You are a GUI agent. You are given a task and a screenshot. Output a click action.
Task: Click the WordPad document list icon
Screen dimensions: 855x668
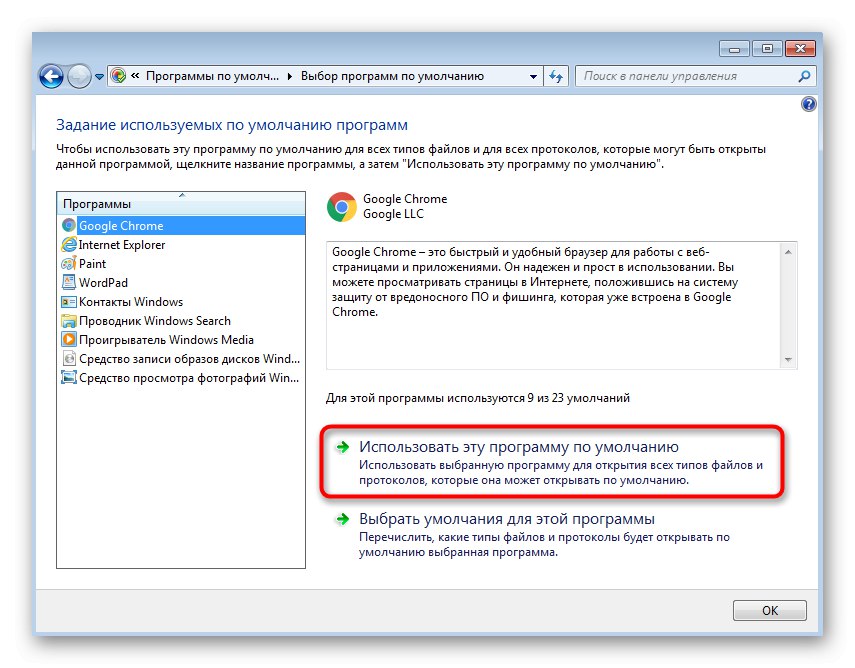tap(69, 282)
